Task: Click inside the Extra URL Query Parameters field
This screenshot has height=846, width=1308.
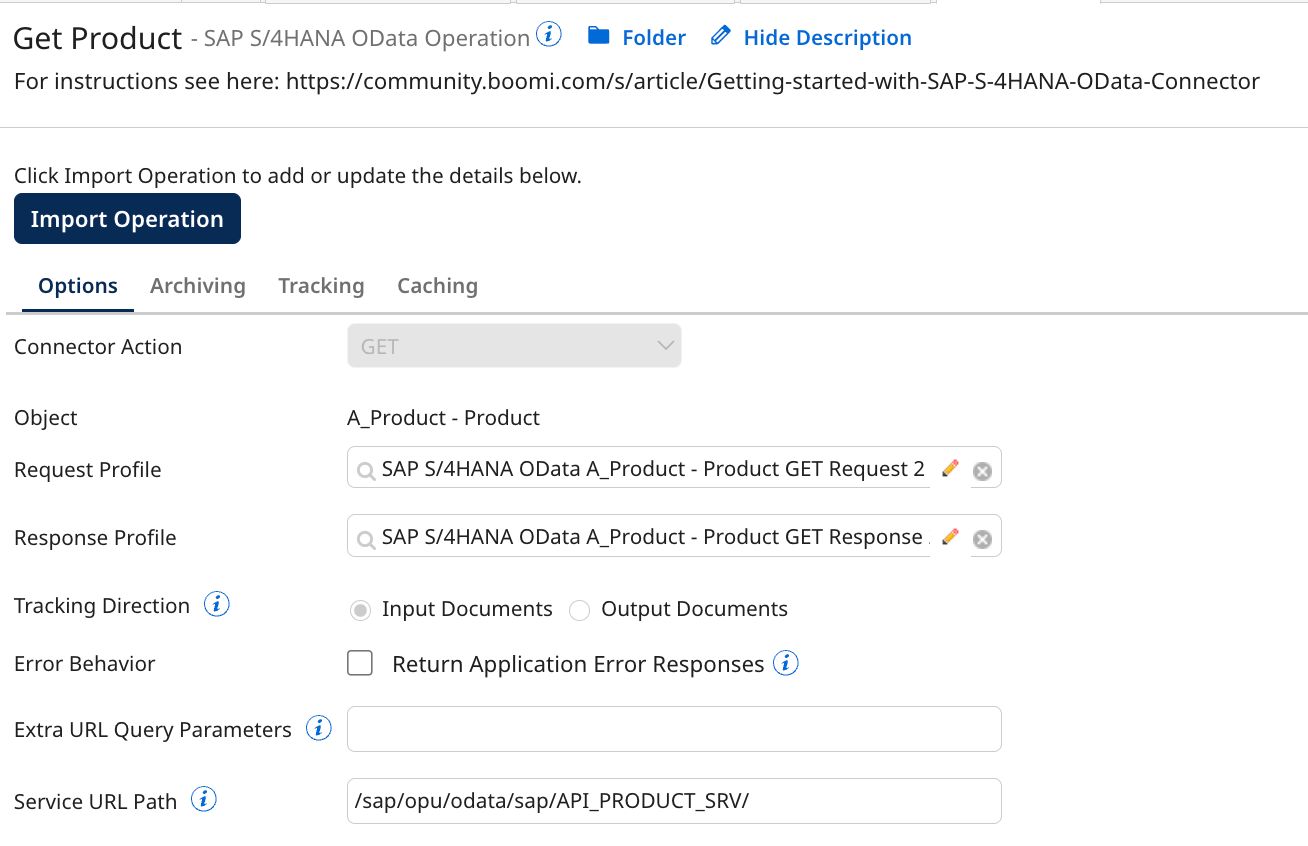Action: (x=673, y=729)
